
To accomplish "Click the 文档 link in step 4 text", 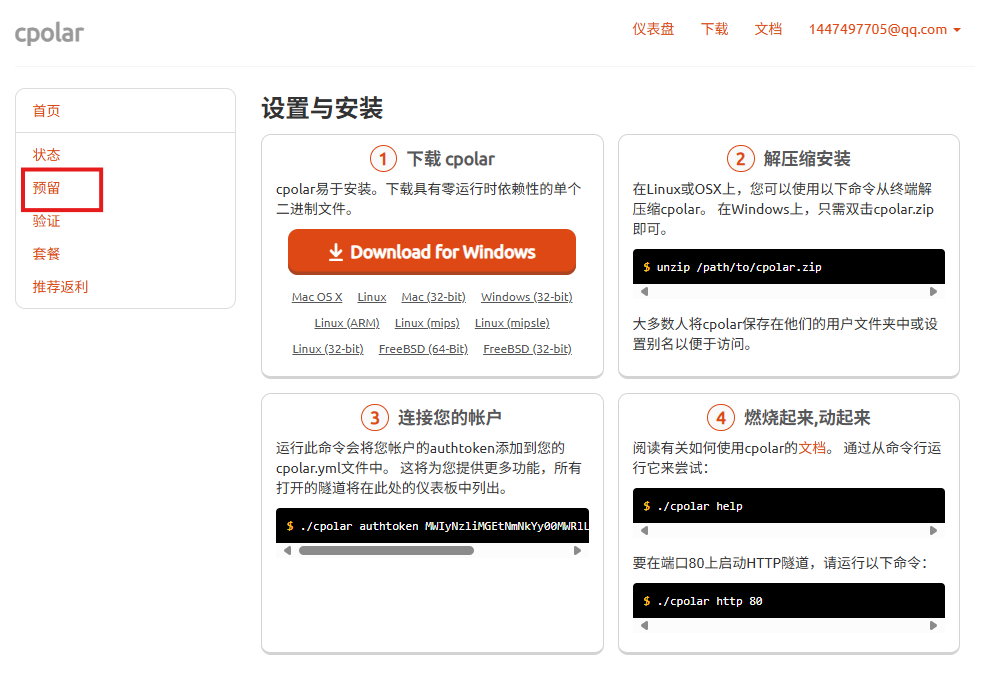I will [x=812, y=448].
